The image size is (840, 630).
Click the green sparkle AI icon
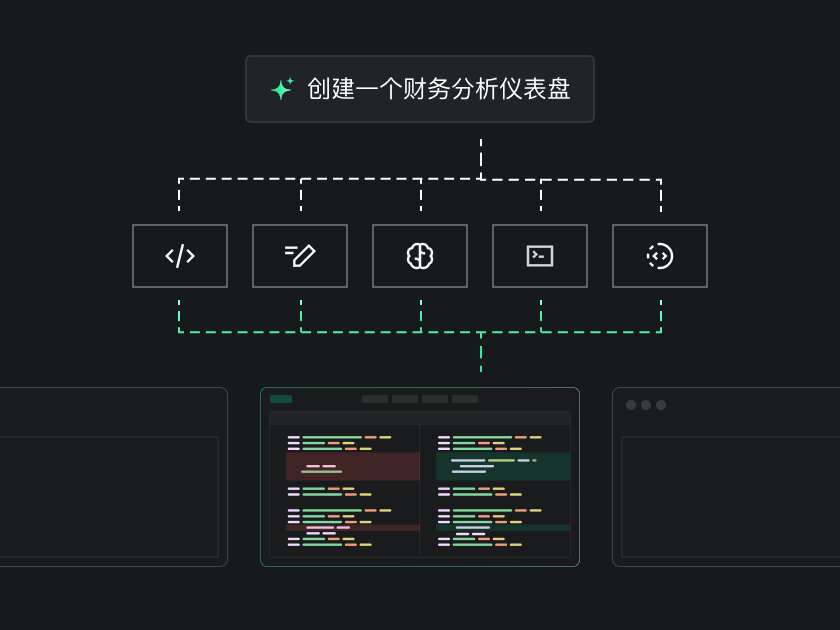click(282, 89)
